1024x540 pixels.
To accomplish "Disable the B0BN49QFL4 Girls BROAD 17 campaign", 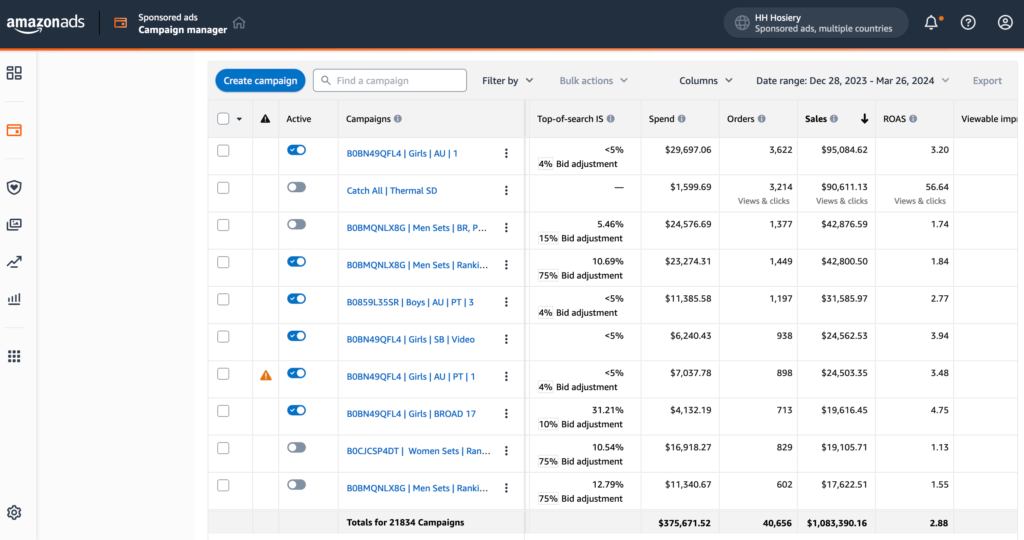I will coord(296,410).
